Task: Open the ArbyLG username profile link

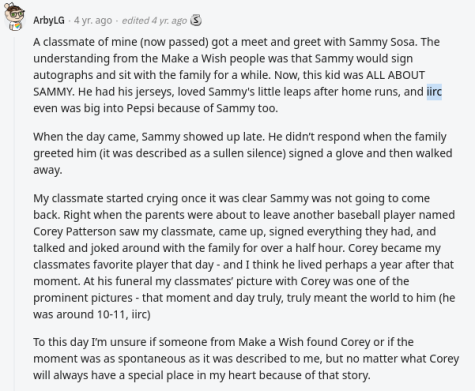Action: coord(49,20)
